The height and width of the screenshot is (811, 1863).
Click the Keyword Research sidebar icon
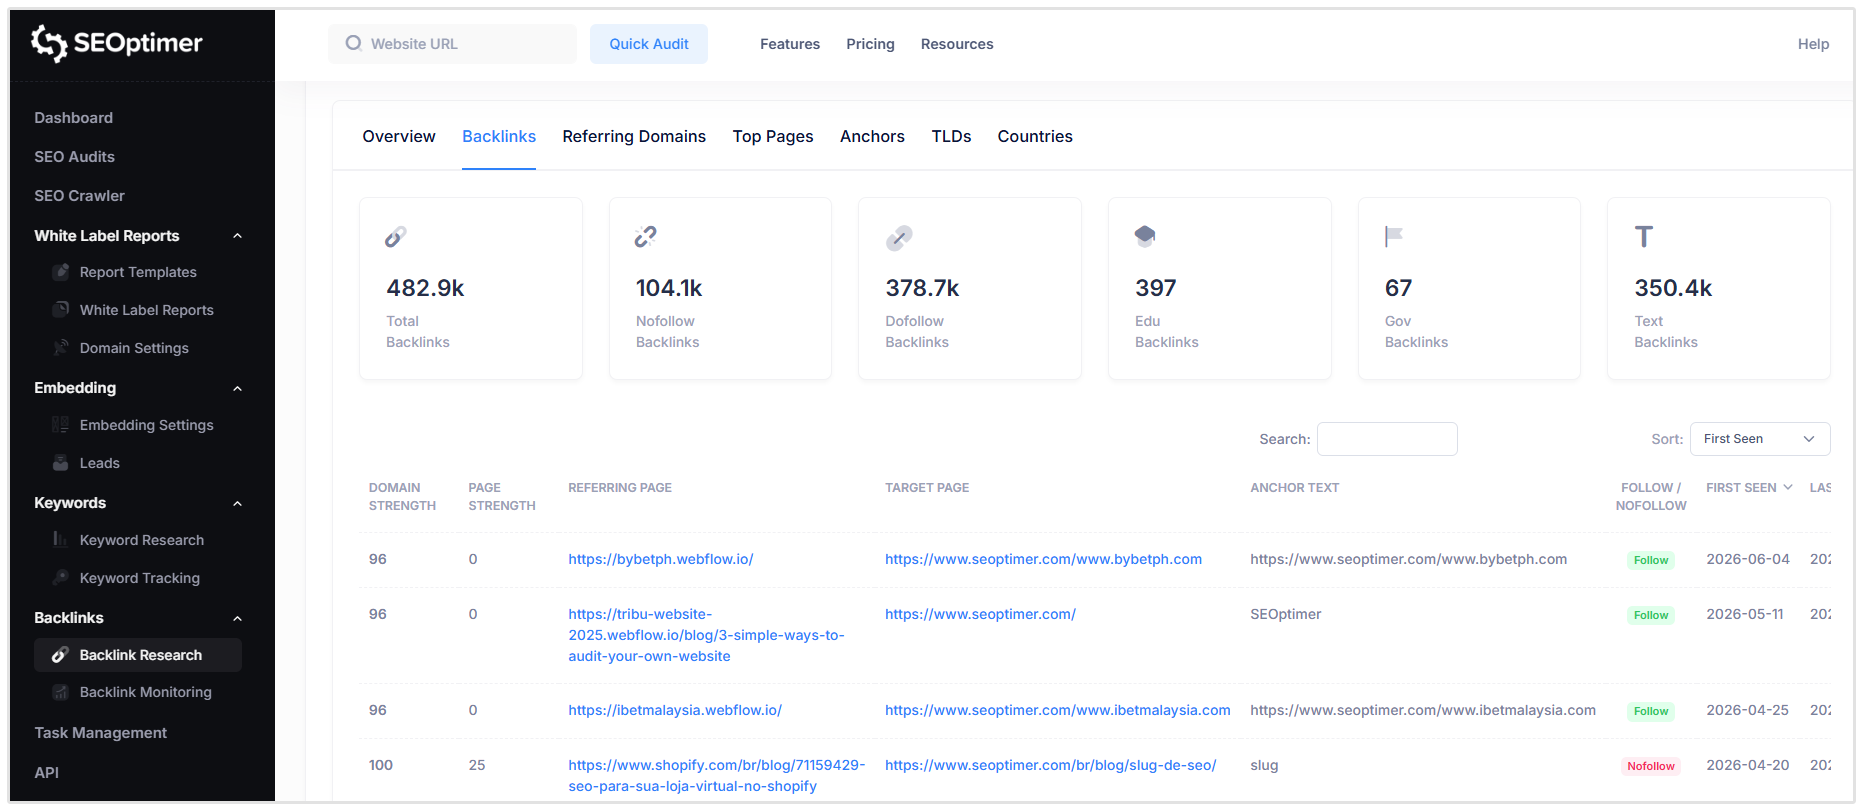click(61, 540)
